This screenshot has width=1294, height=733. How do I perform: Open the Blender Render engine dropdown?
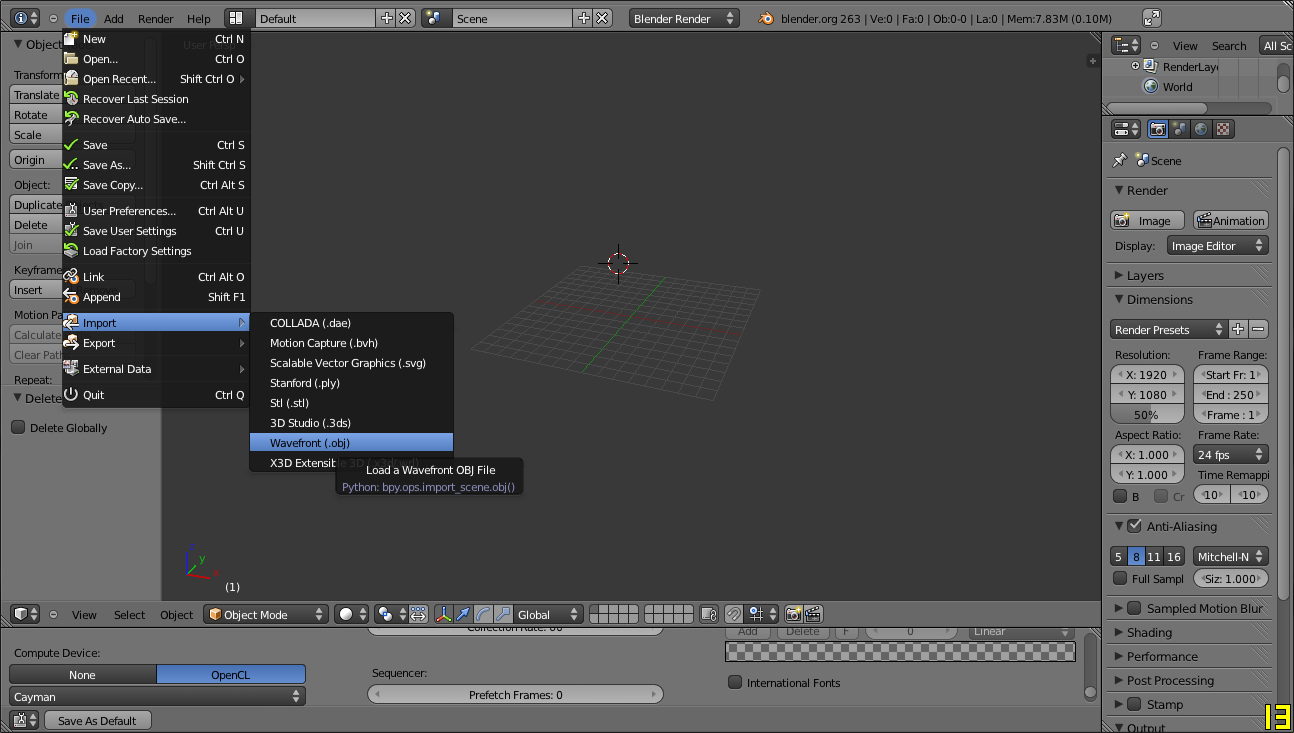[x=685, y=18]
